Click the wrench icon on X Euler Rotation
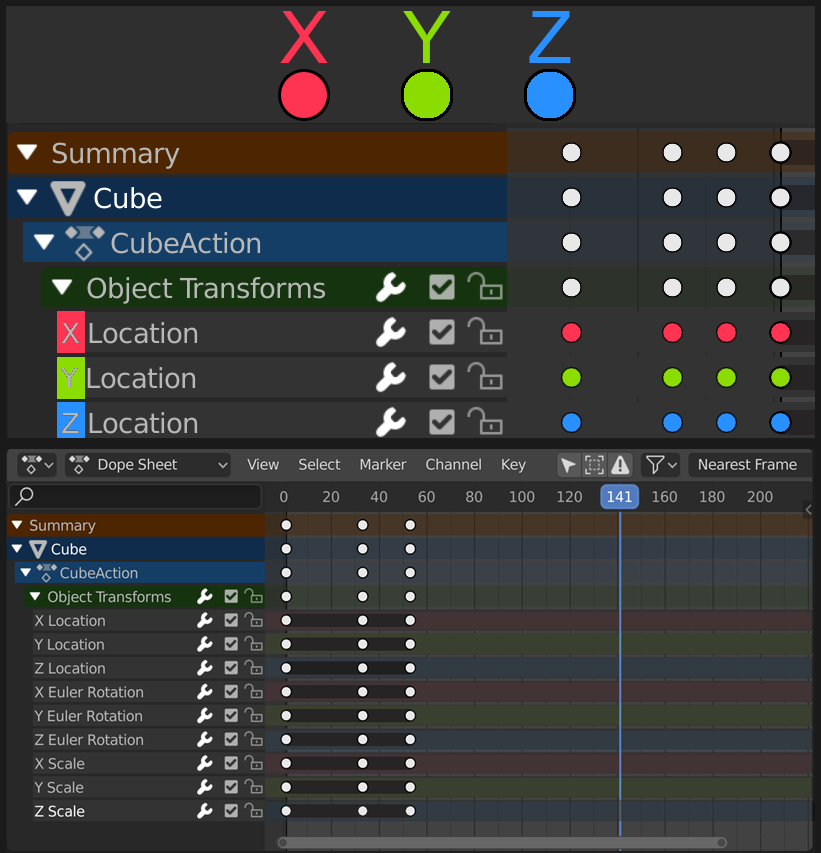 tap(205, 692)
